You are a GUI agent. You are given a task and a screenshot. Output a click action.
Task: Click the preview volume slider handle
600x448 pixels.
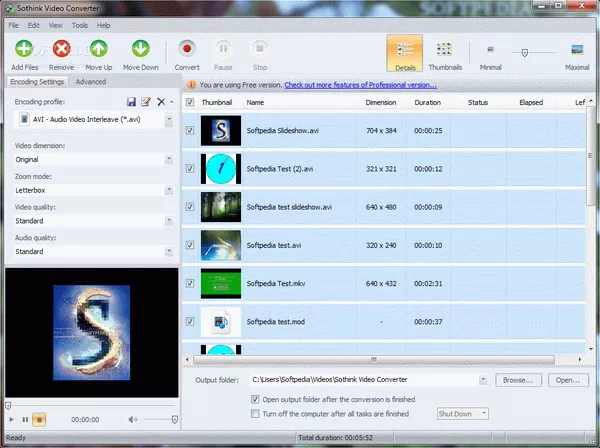pyautogui.click(x=175, y=420)
